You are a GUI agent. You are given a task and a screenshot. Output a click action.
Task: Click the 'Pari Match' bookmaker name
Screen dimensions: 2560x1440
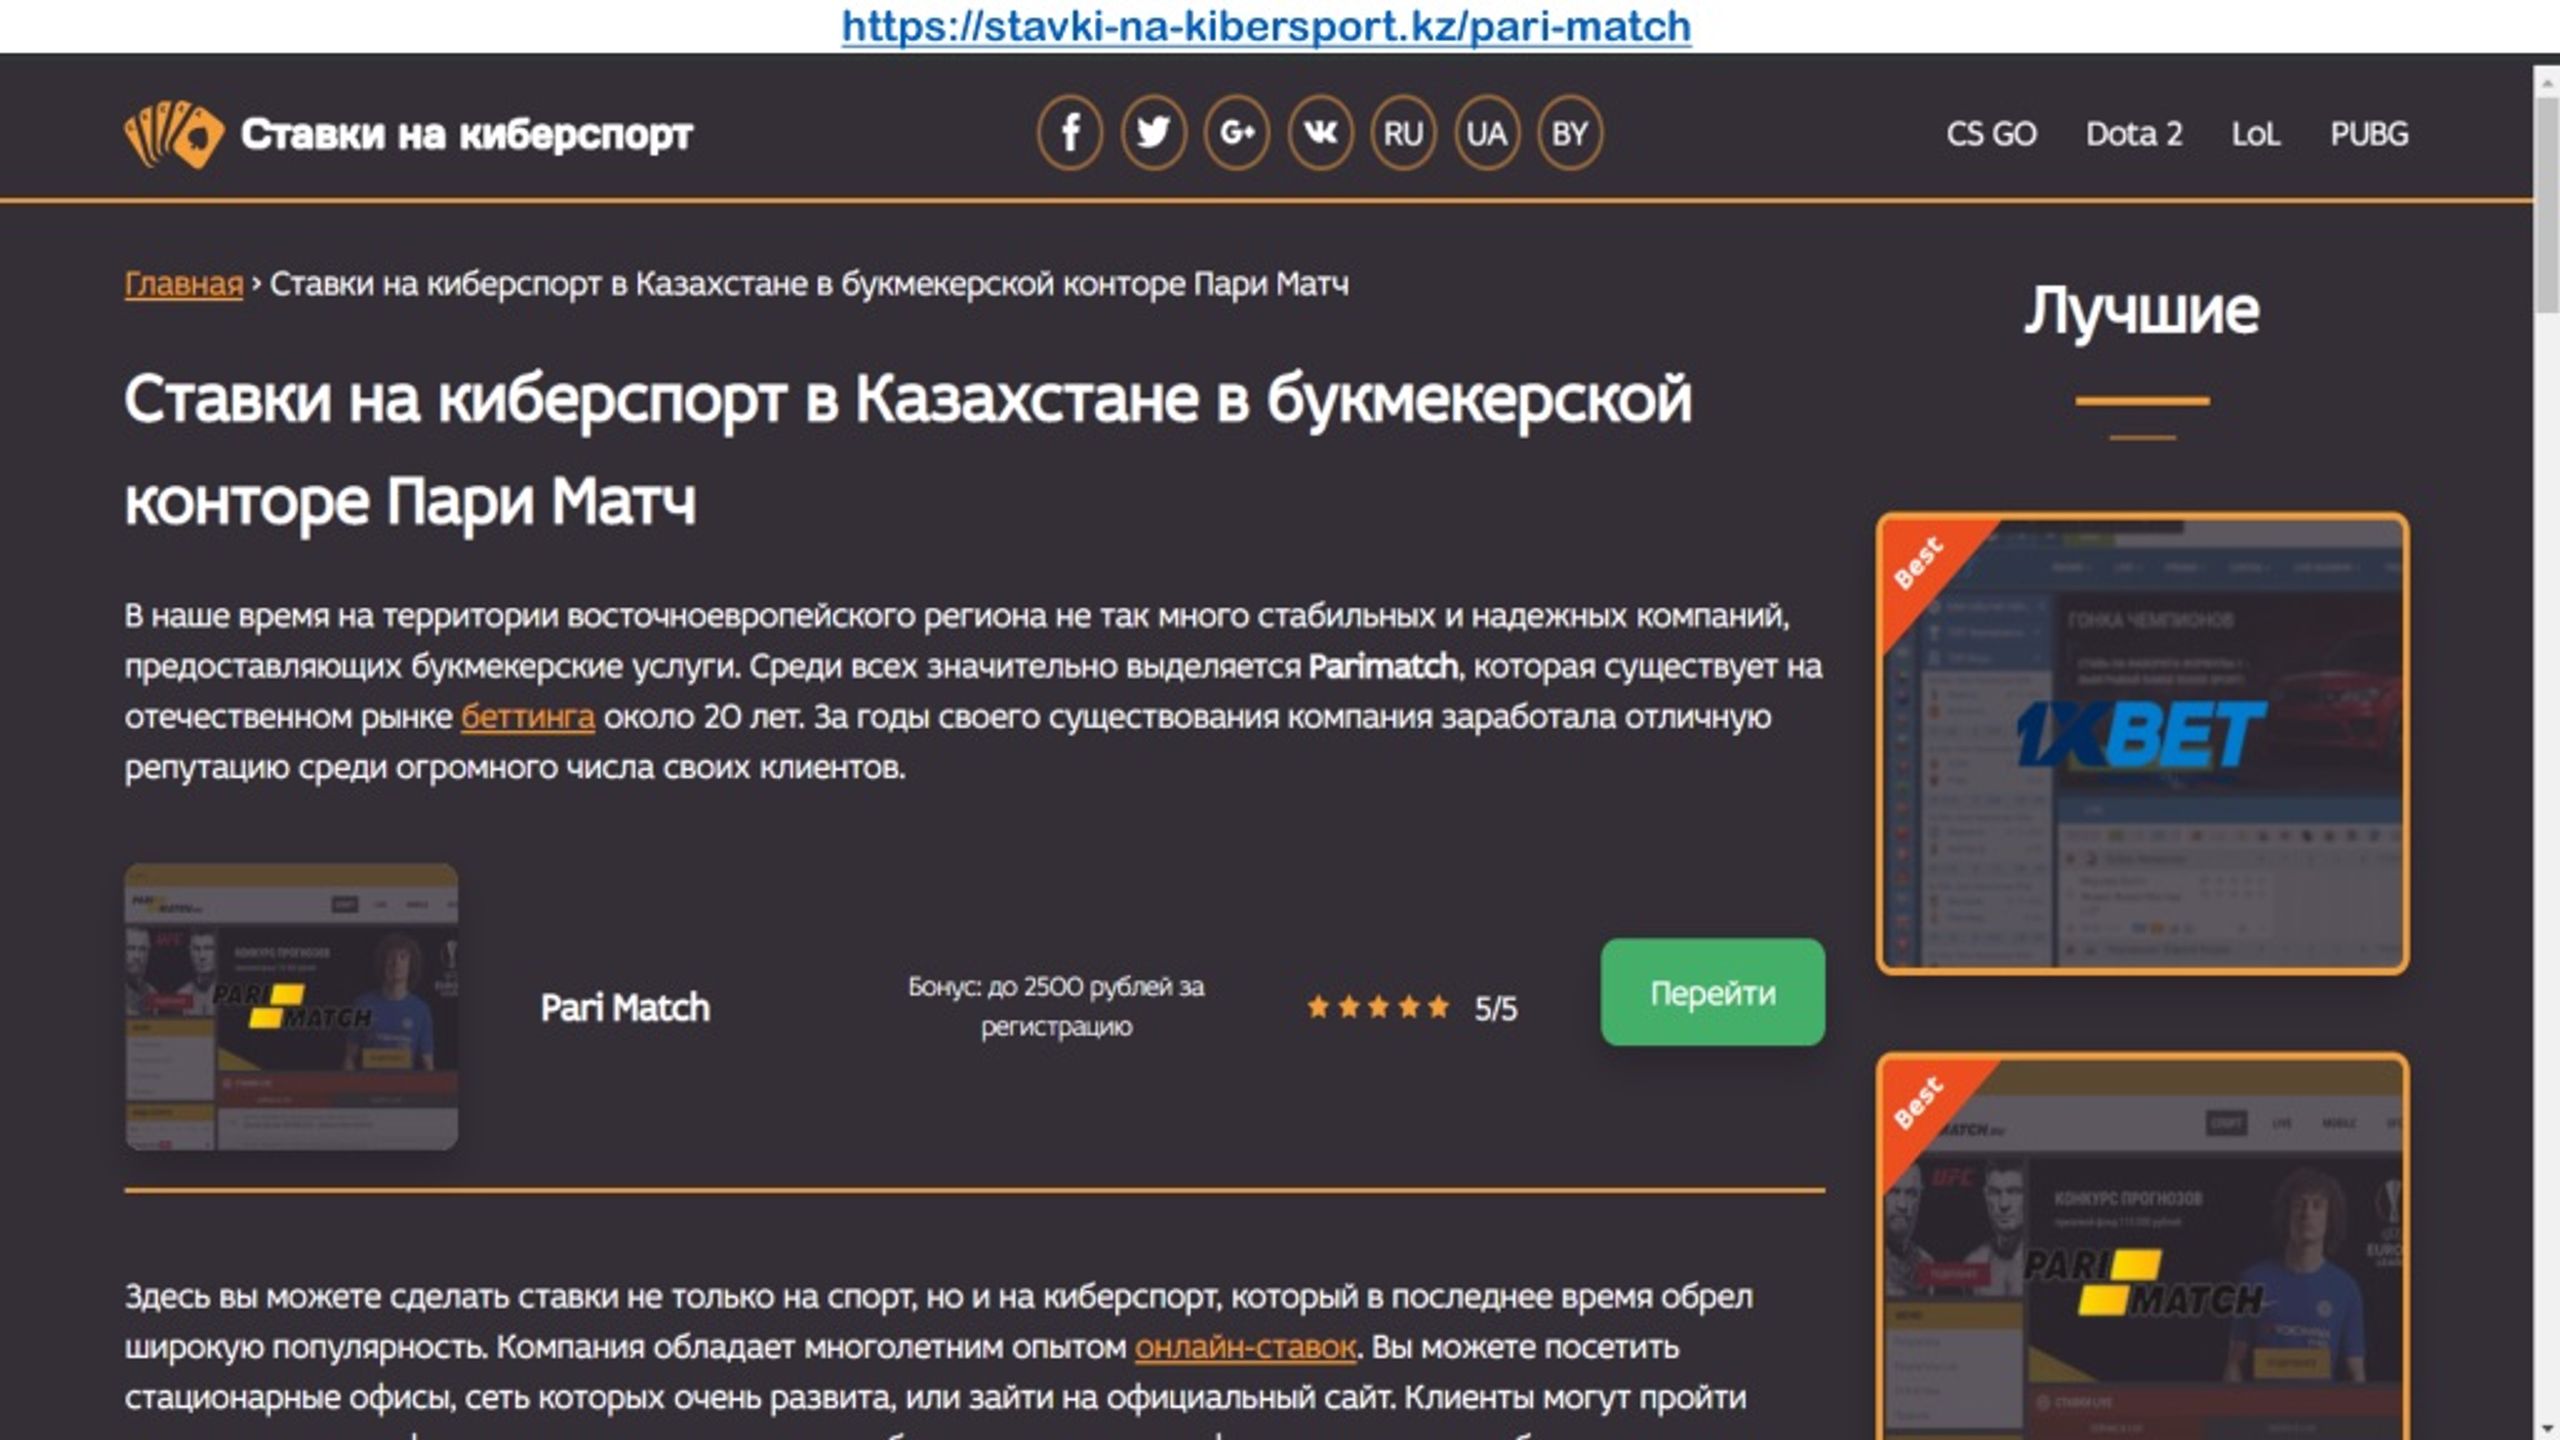(x=625, y=1007)
